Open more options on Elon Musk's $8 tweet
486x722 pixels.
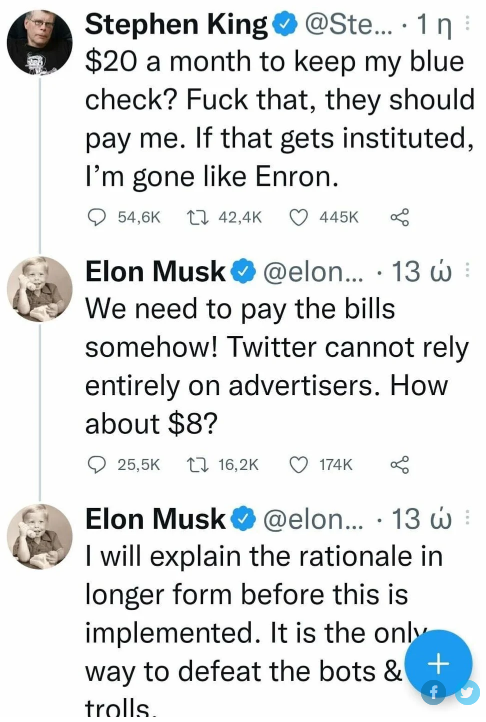coord(467,270)
